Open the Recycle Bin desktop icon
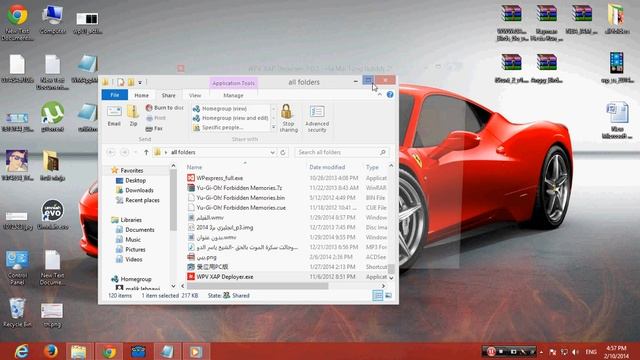The image size is (640, 360). pos(17,313)
